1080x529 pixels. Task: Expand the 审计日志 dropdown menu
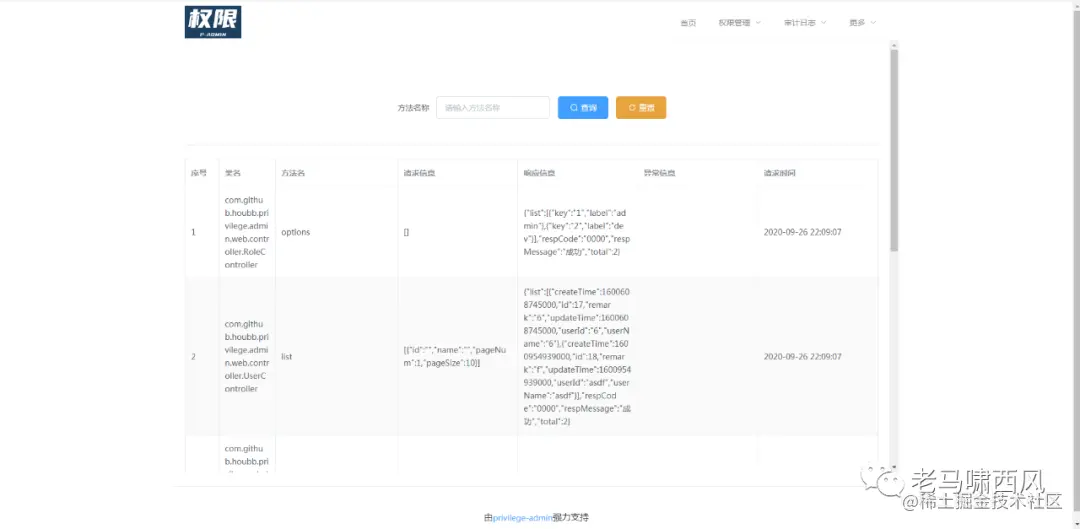click(804, 23)
